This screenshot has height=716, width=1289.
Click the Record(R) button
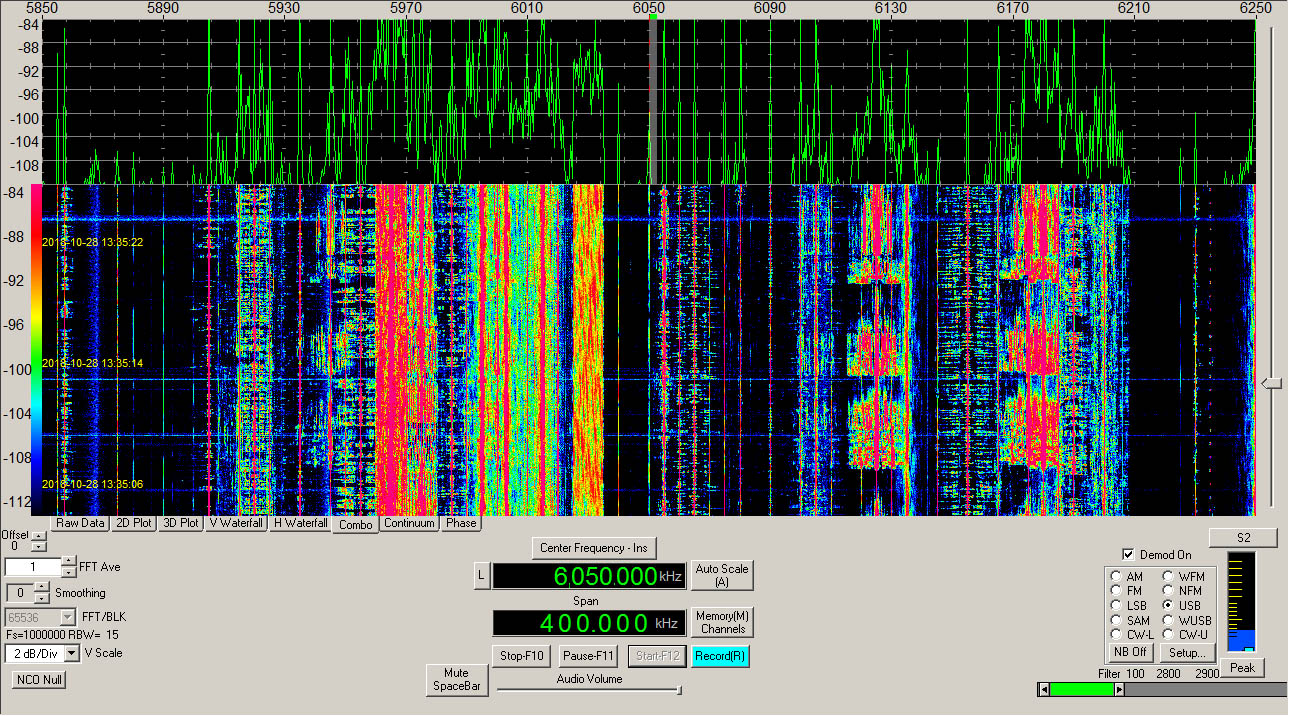click(x=720, y=656)
